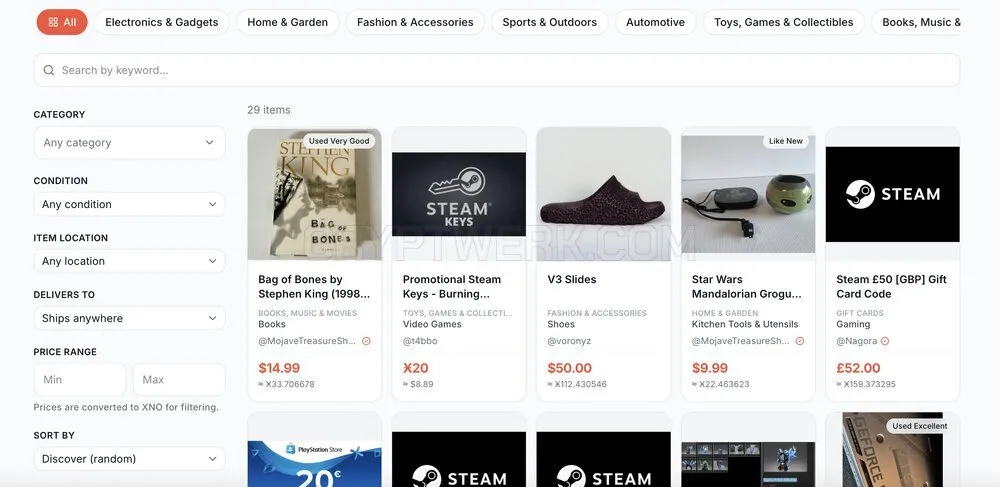
Task: Click verified badge on Bag of Bones seller
Action: (x=366, y=341)
